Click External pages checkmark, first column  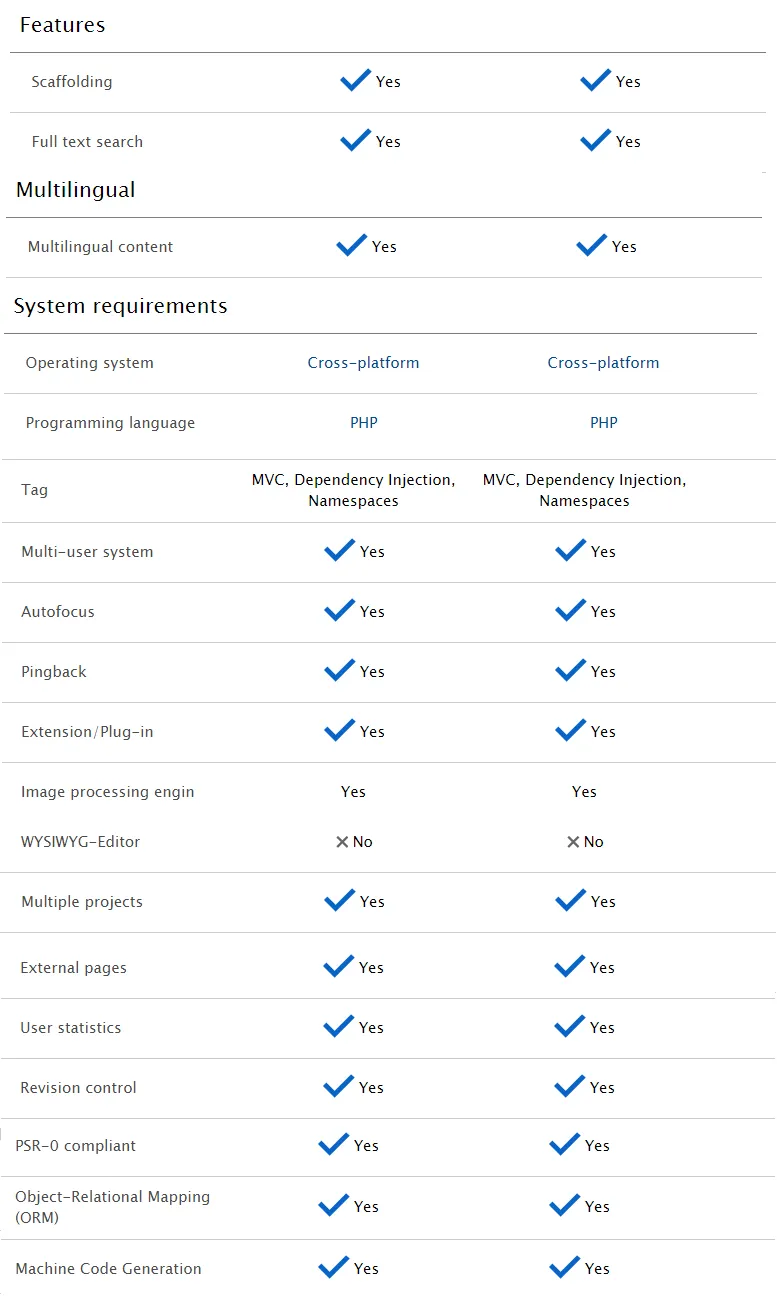[x=338, y=967]
